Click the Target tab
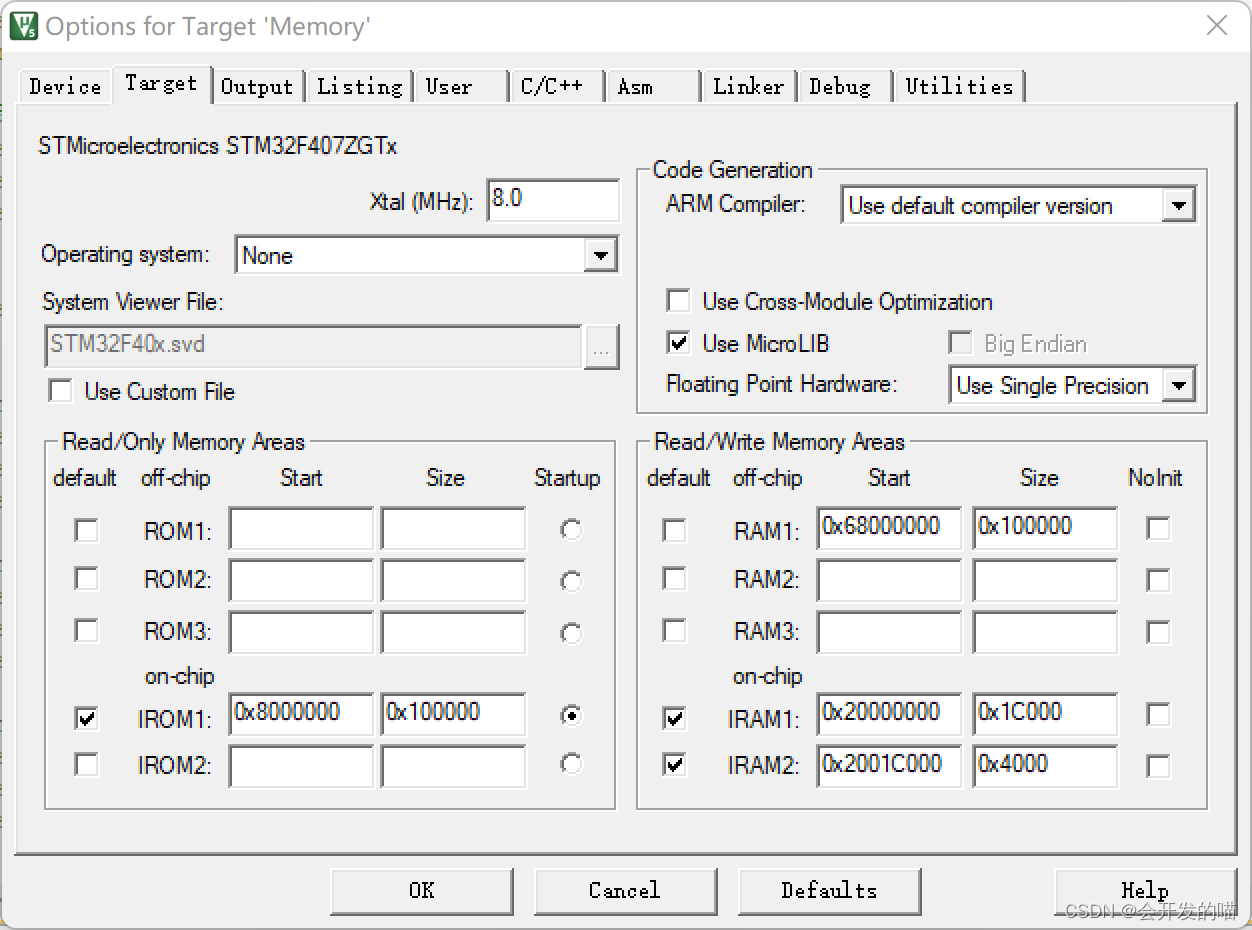1252x930 pixels. point(161,84)
